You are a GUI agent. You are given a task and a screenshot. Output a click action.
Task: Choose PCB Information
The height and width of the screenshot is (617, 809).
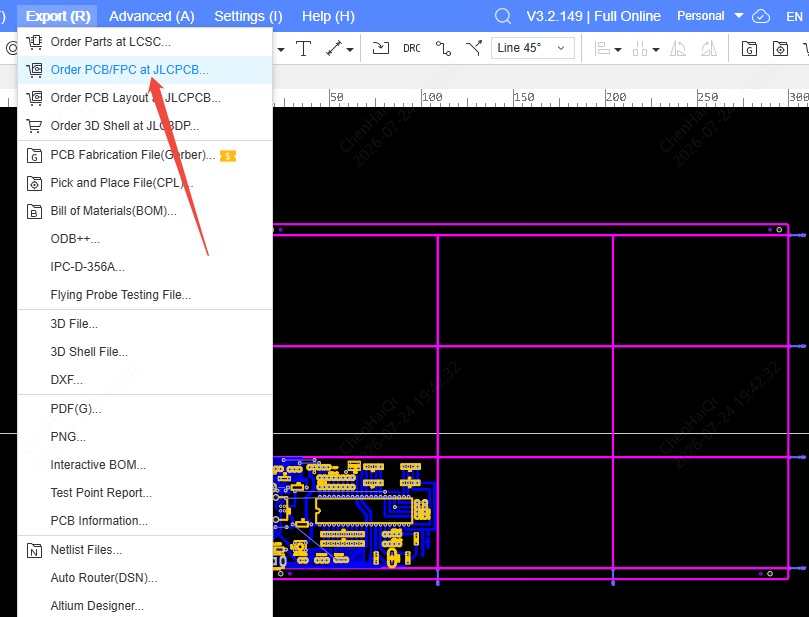pos(145,521)
